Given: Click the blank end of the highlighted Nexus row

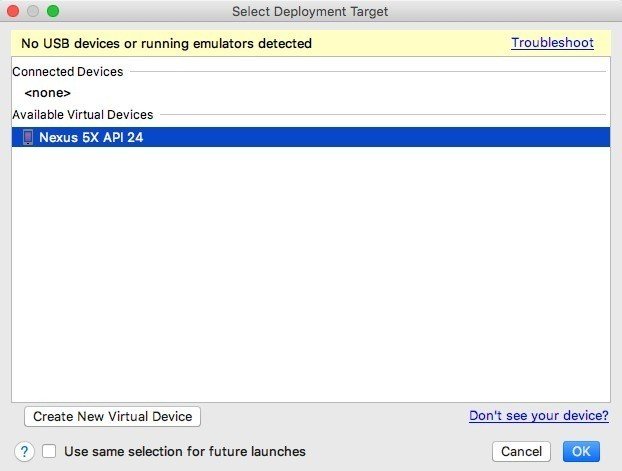Looking at the screenshot, I should tap(450, 138).
